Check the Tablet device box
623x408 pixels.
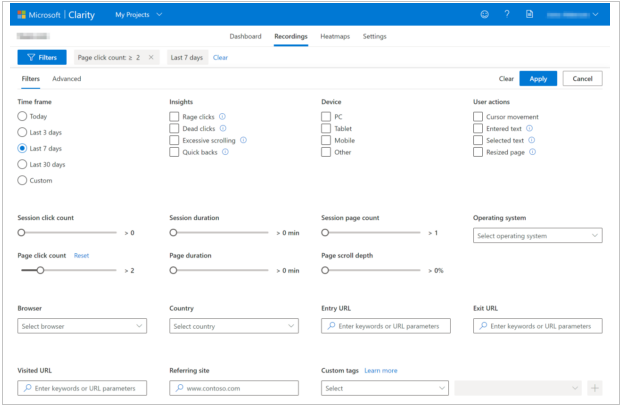tap(326, 128)
